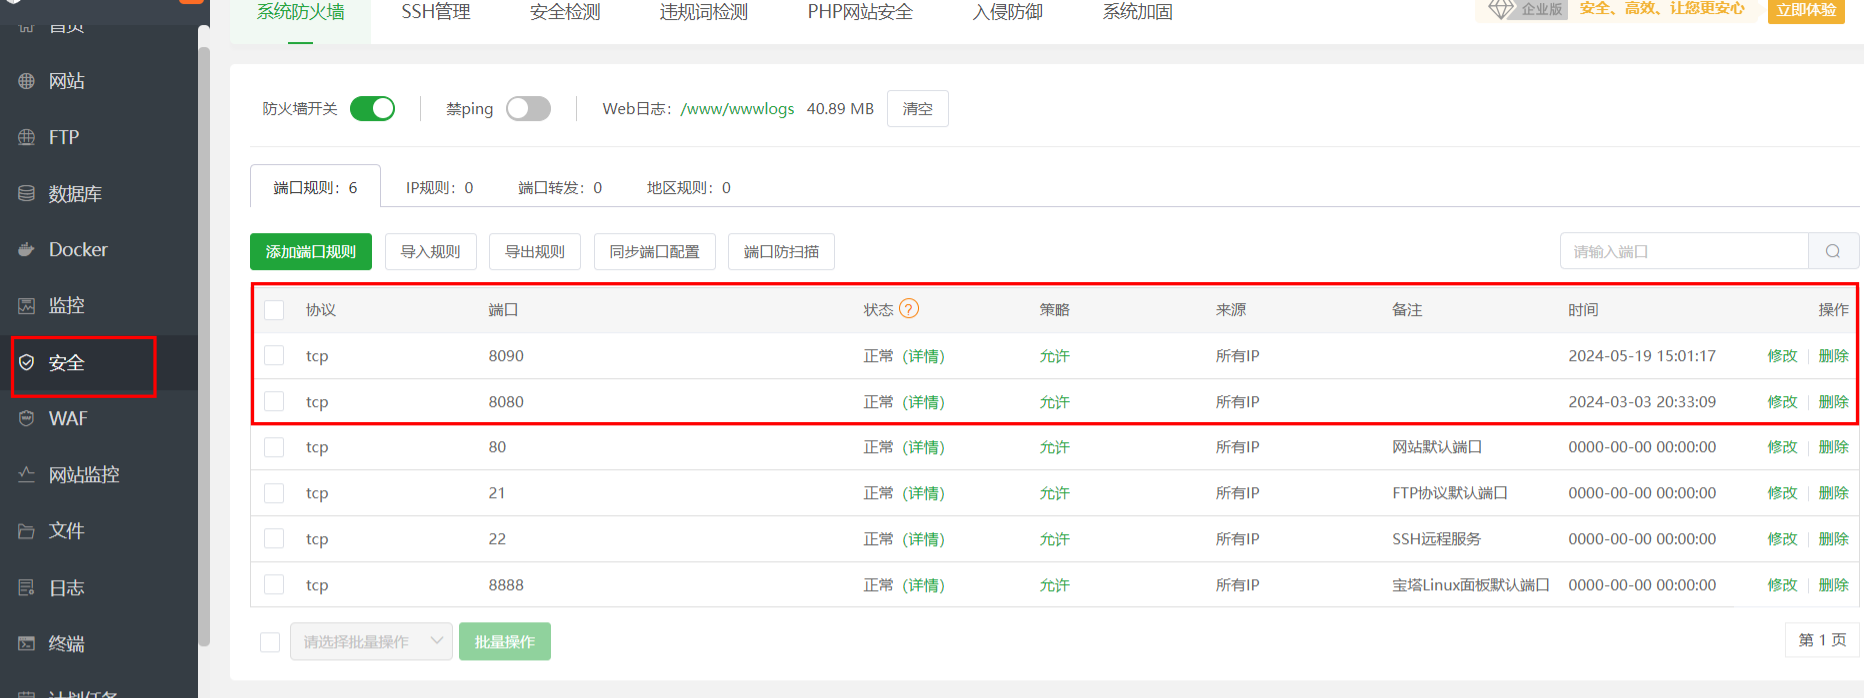1864x698 pixels.
Task: Click the monitoring icon in sidebar
Action: pos(27,306)
